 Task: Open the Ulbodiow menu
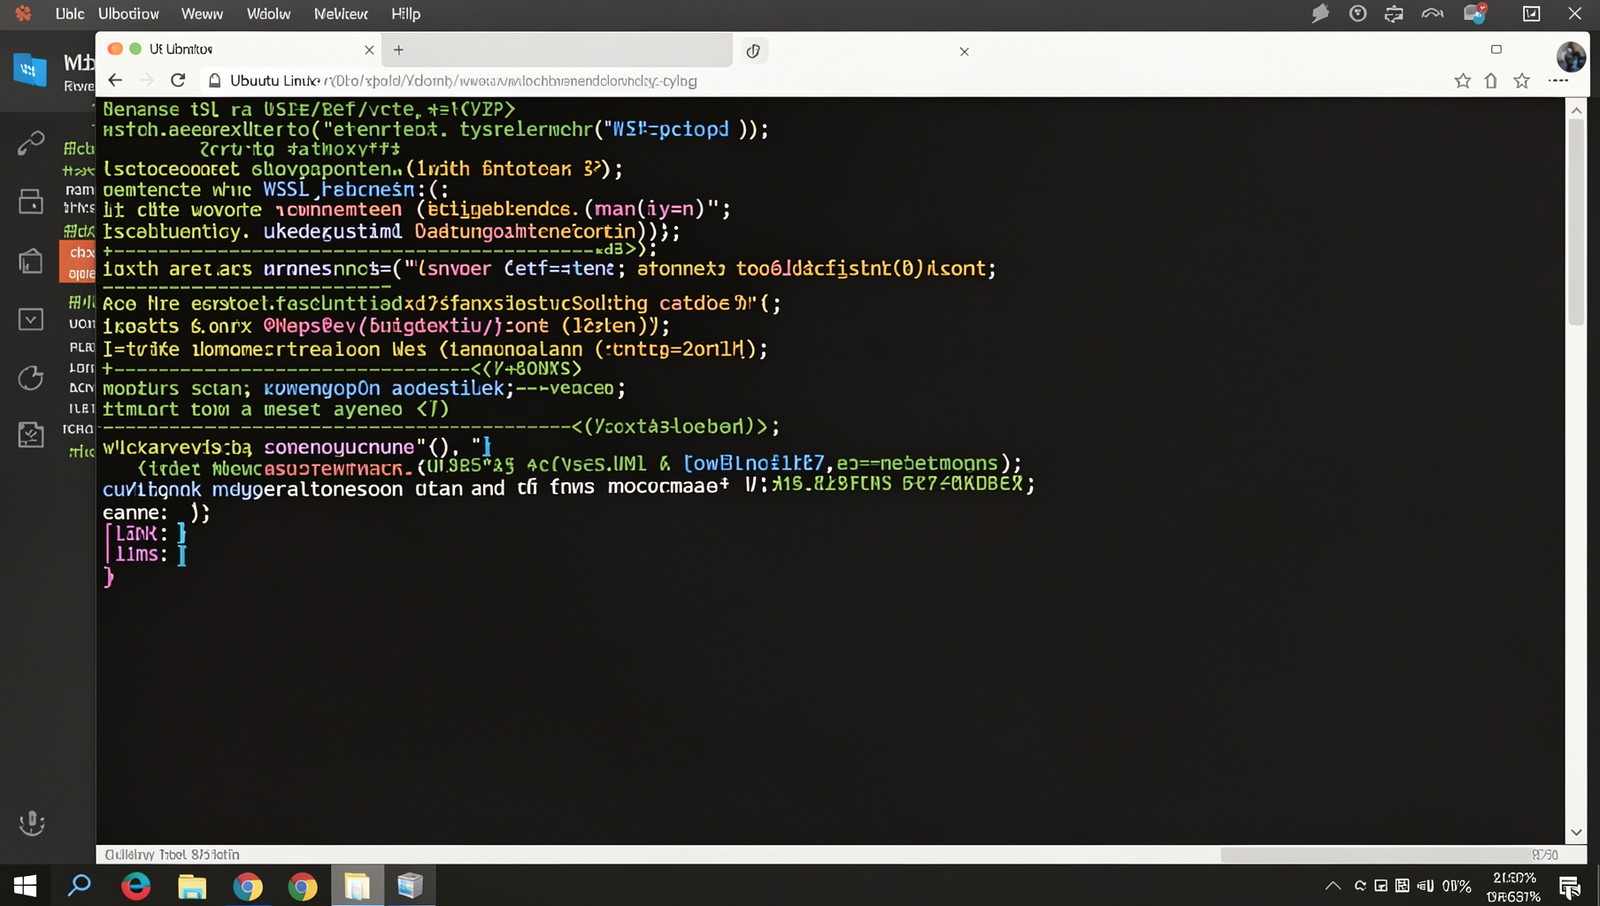pyautogui.click(x=129, y=14)
